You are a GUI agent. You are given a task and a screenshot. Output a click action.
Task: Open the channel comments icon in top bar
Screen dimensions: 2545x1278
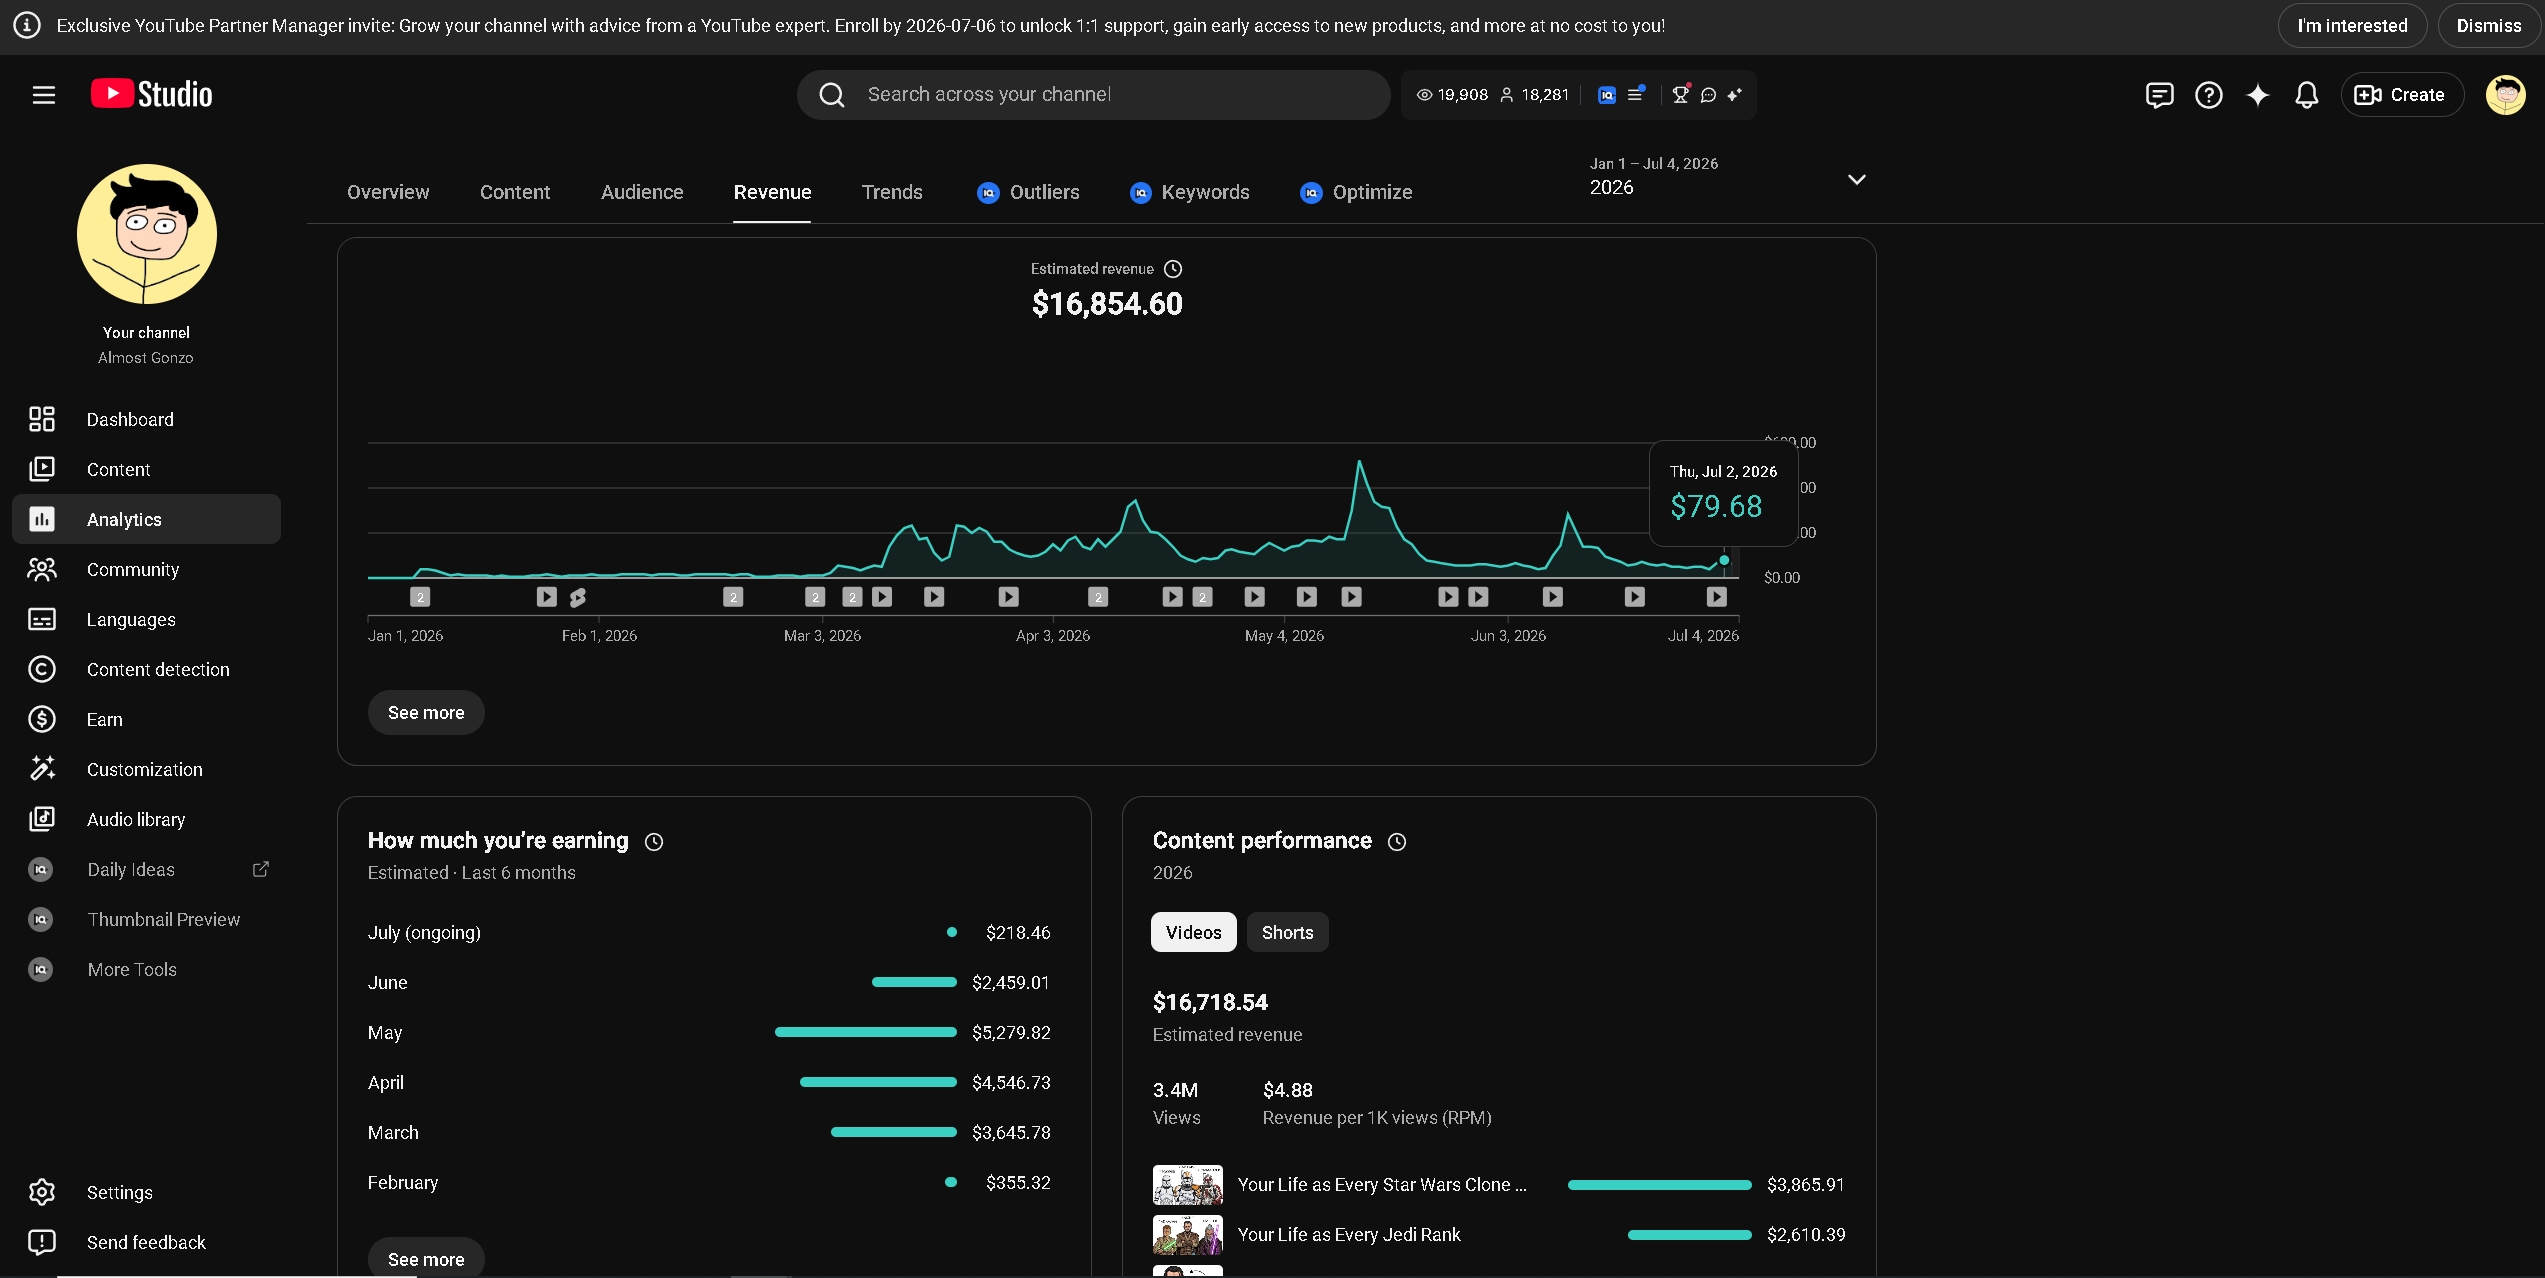tap(2159, 95)
